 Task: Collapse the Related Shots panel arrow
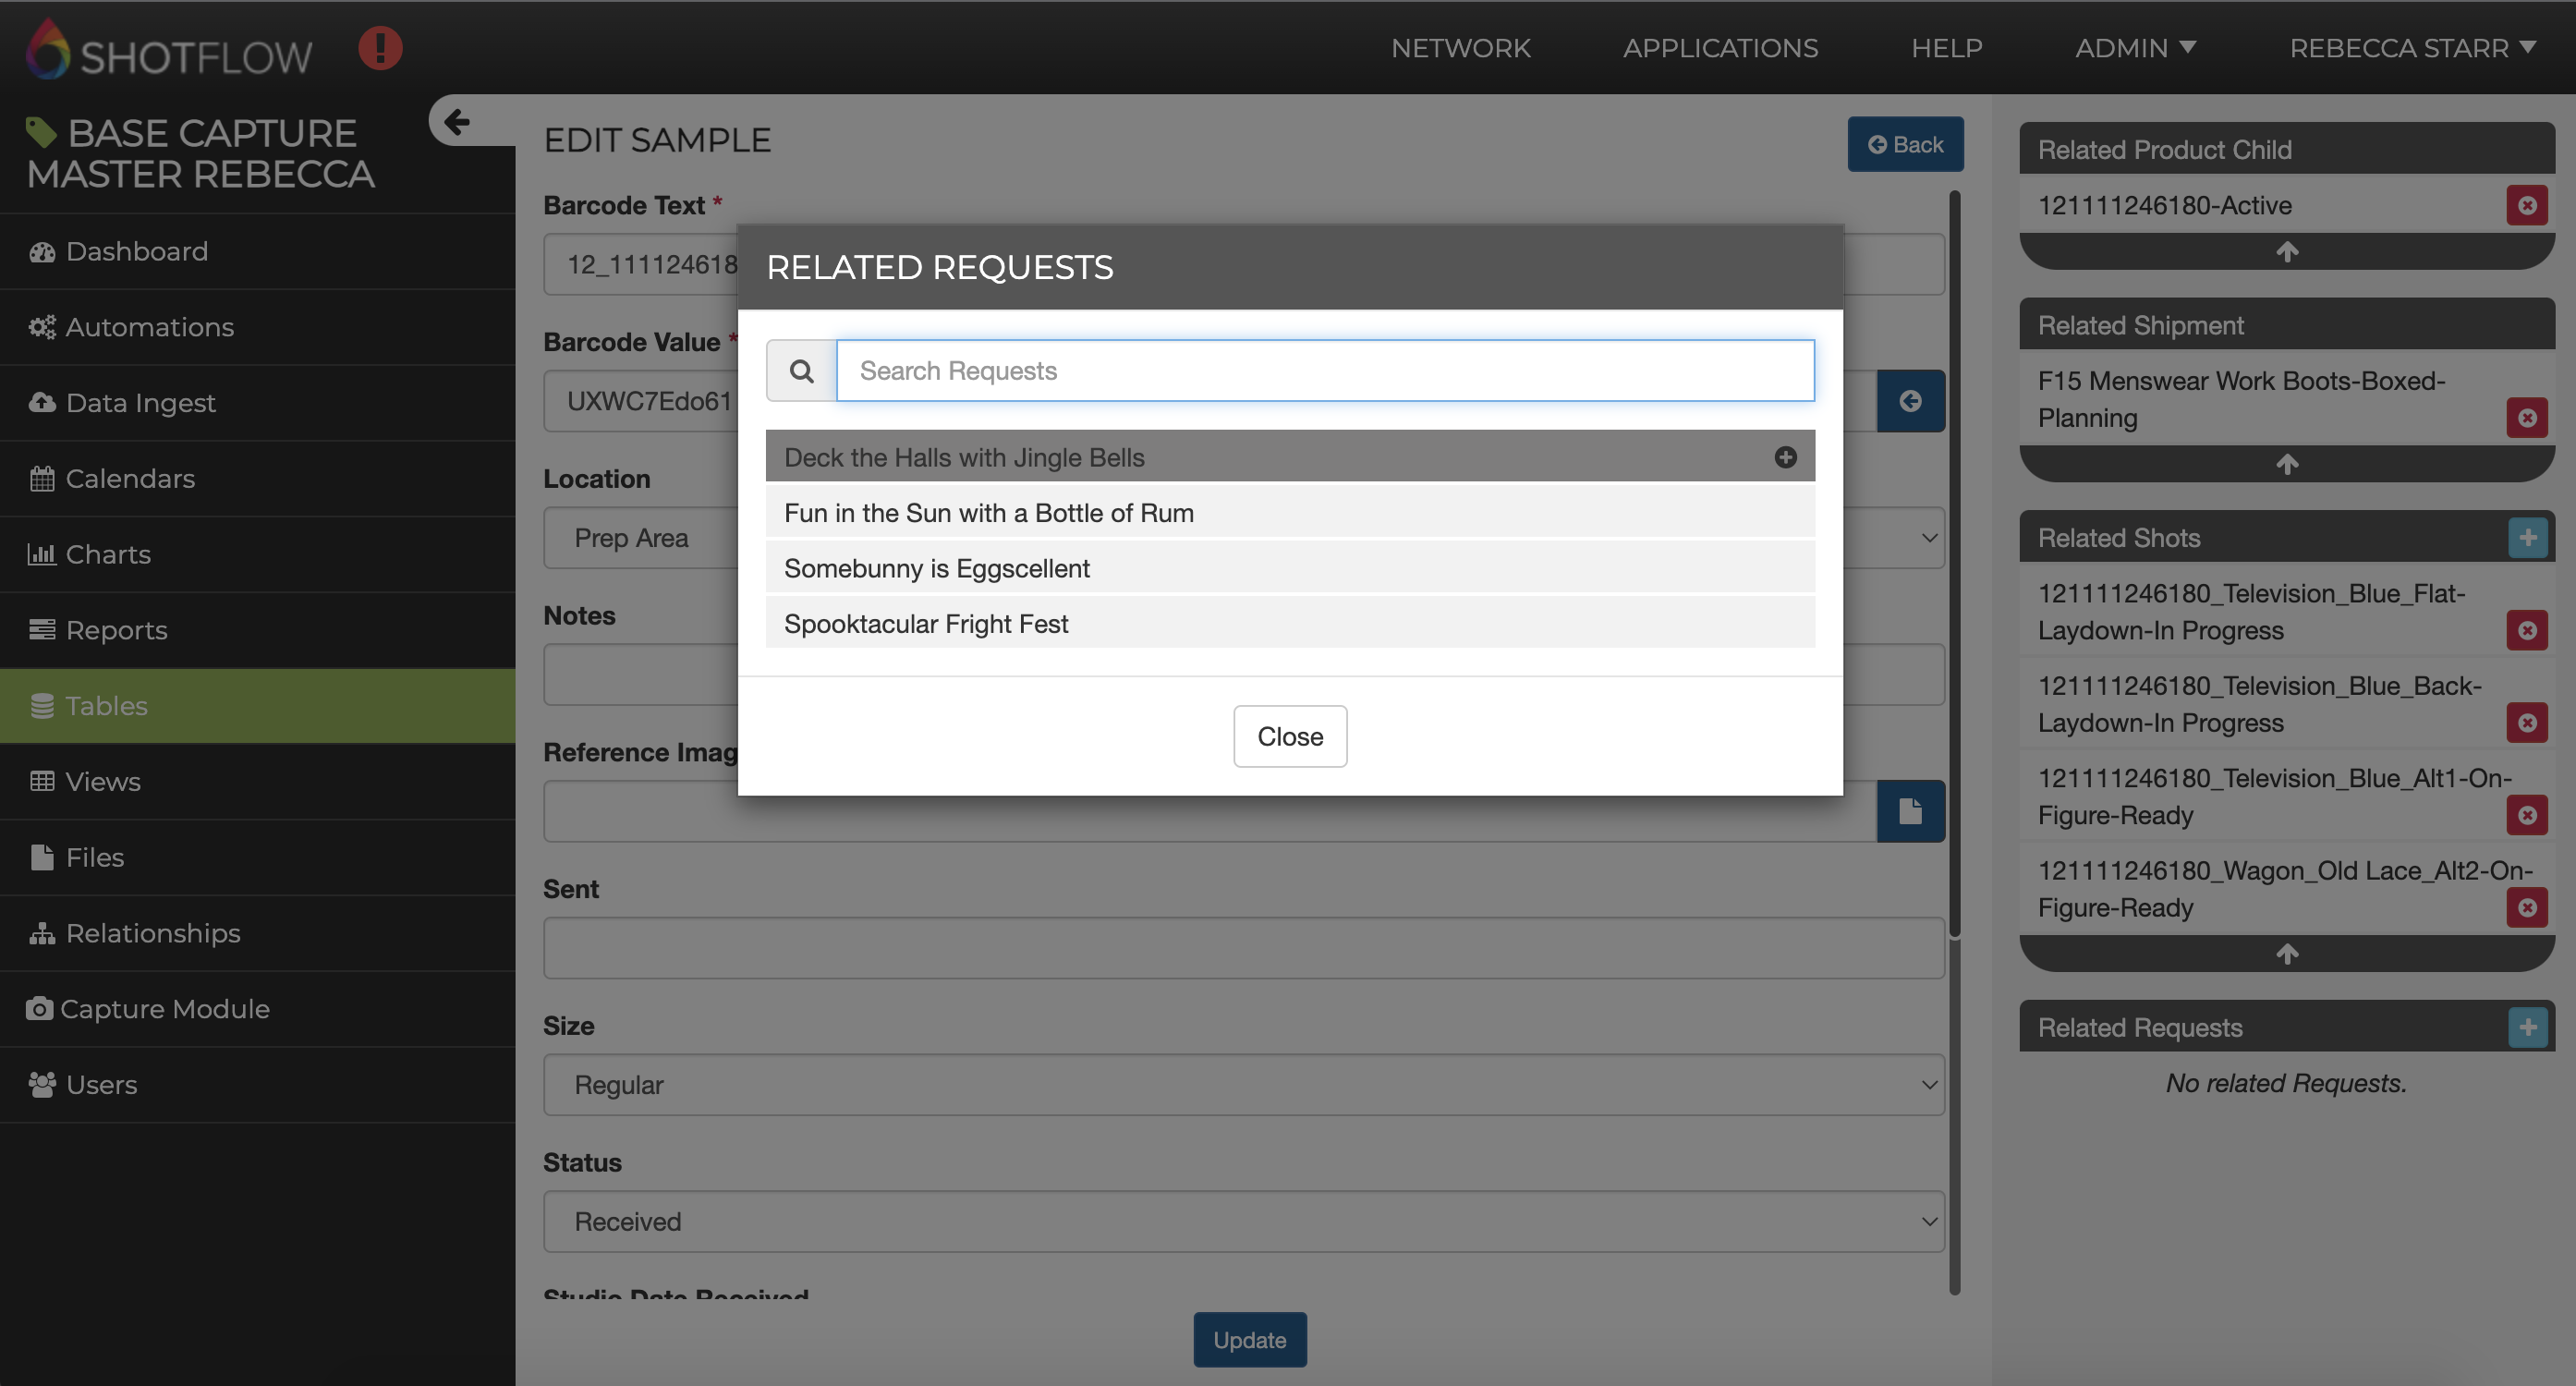click(x=2286, y=954)
